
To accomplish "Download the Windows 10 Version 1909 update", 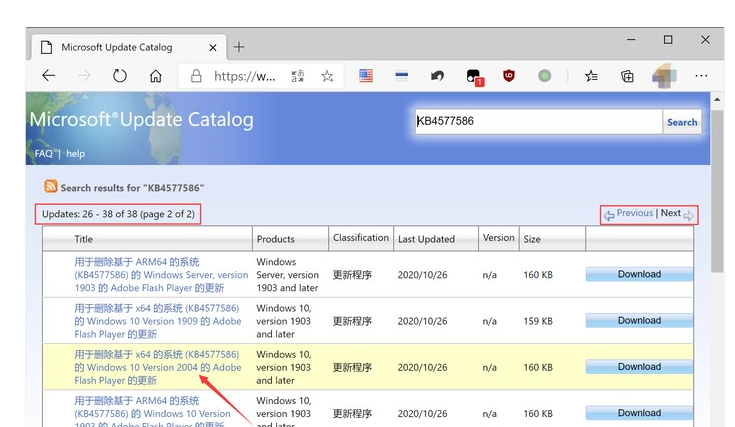I will tap(639, 321).
